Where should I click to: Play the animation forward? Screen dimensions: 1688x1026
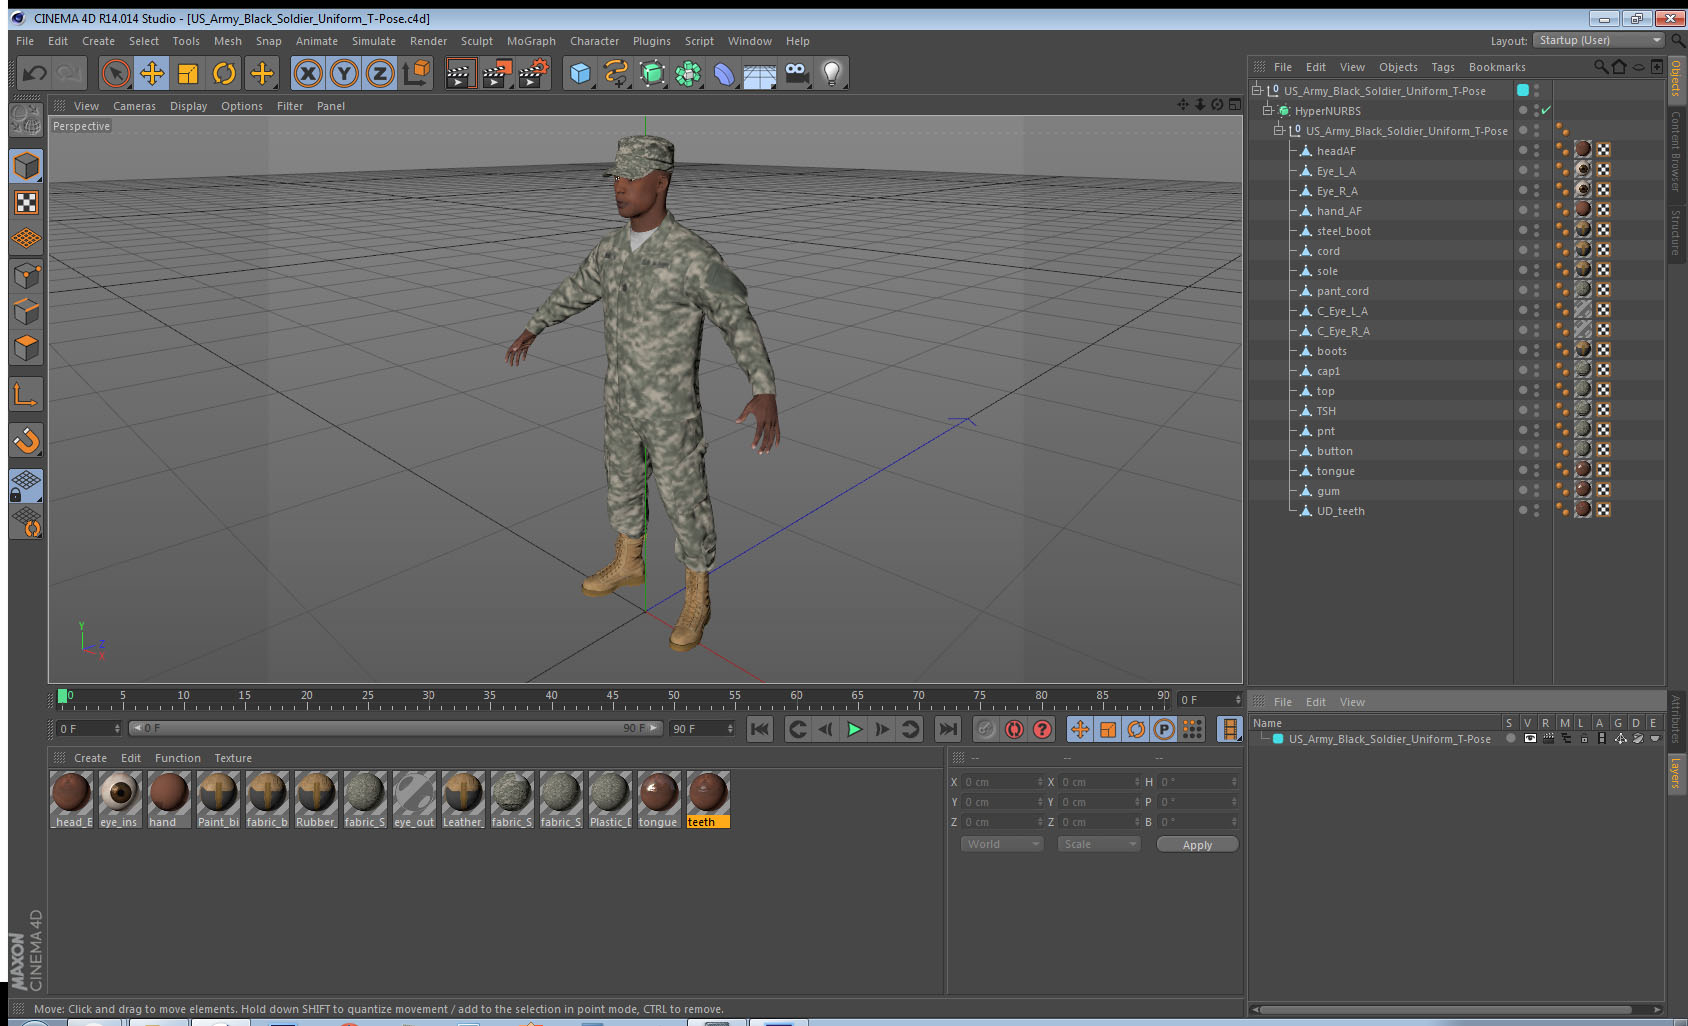tap(854, 729)
